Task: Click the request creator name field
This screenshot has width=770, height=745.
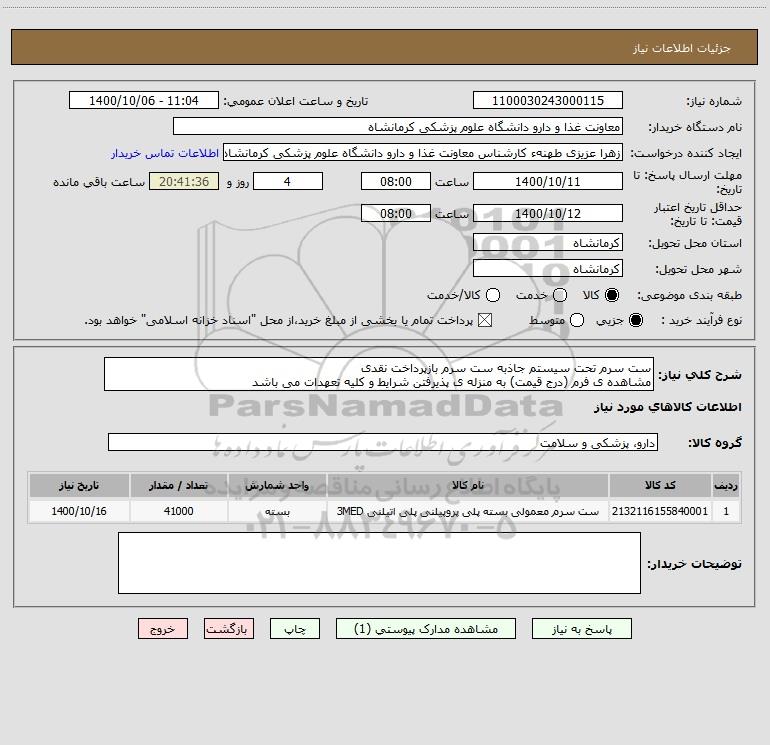Action: [423, 153]
